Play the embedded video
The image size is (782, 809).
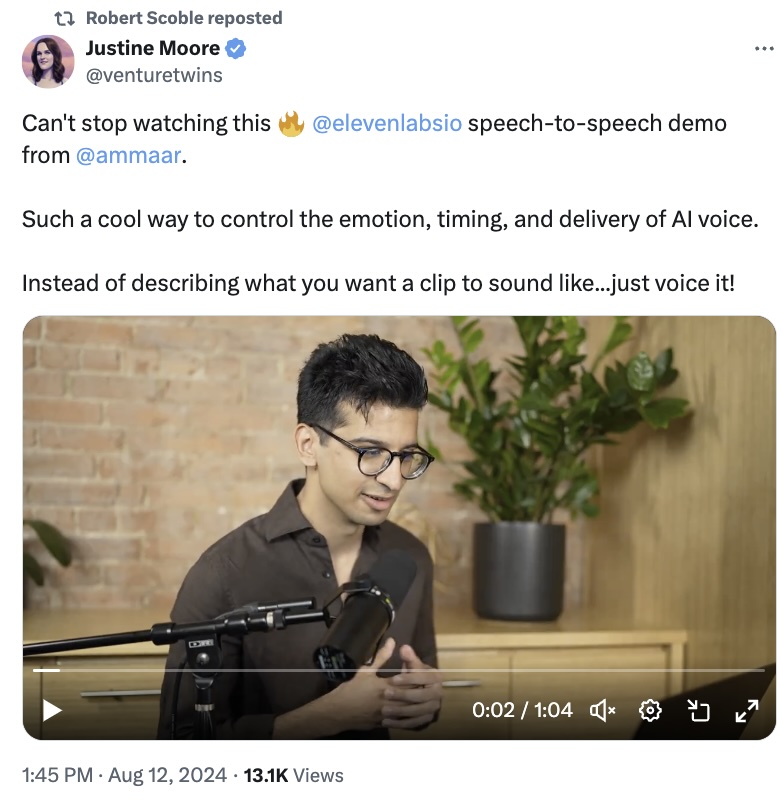coord(52,710)
